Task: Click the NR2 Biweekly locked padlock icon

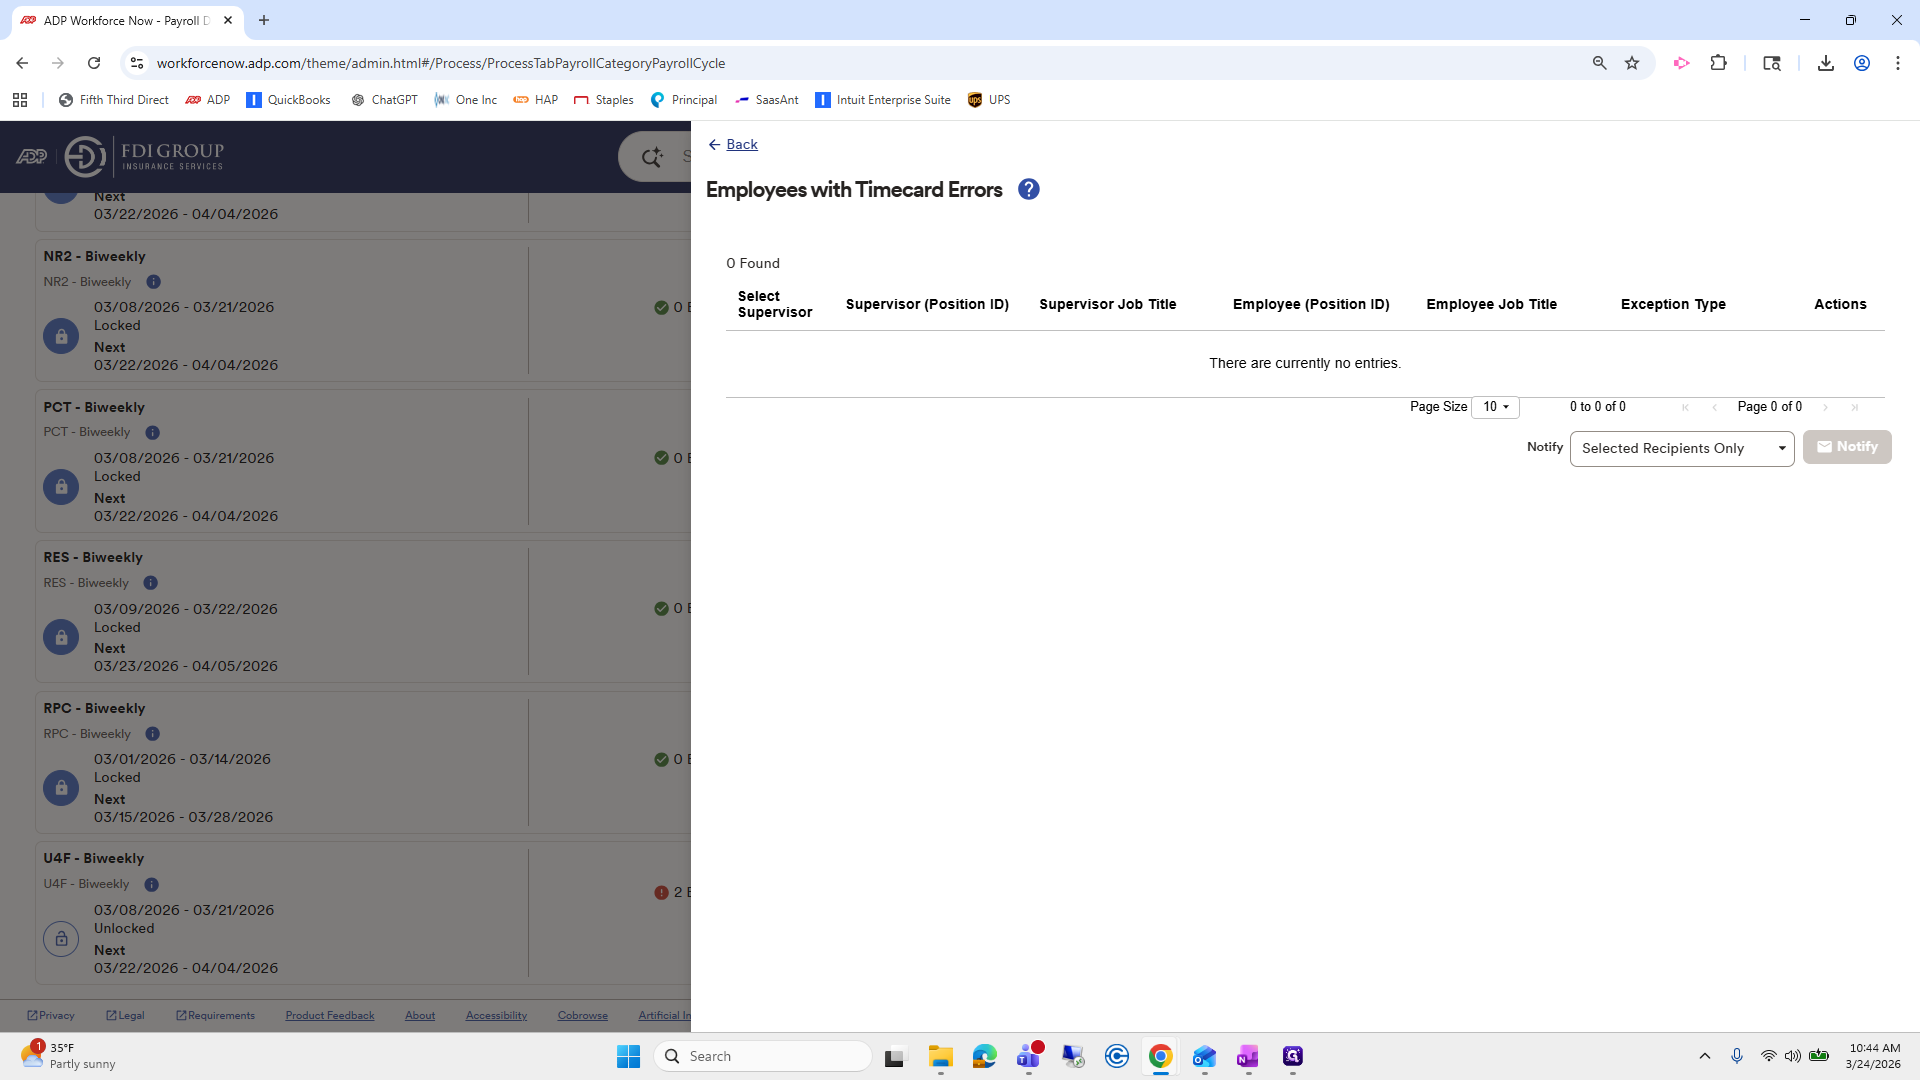Action: pyautogui.click(x=61, y=336)
